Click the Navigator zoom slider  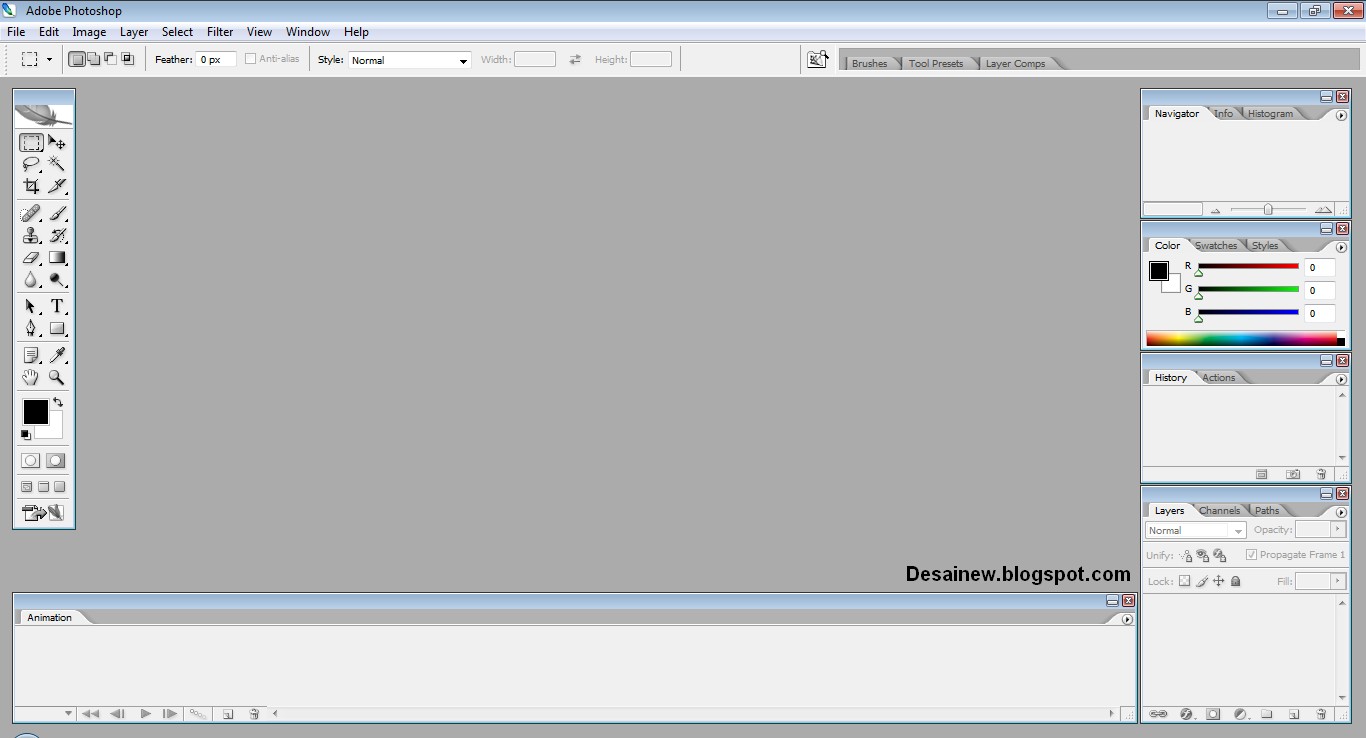click(x=1268, y=209)
